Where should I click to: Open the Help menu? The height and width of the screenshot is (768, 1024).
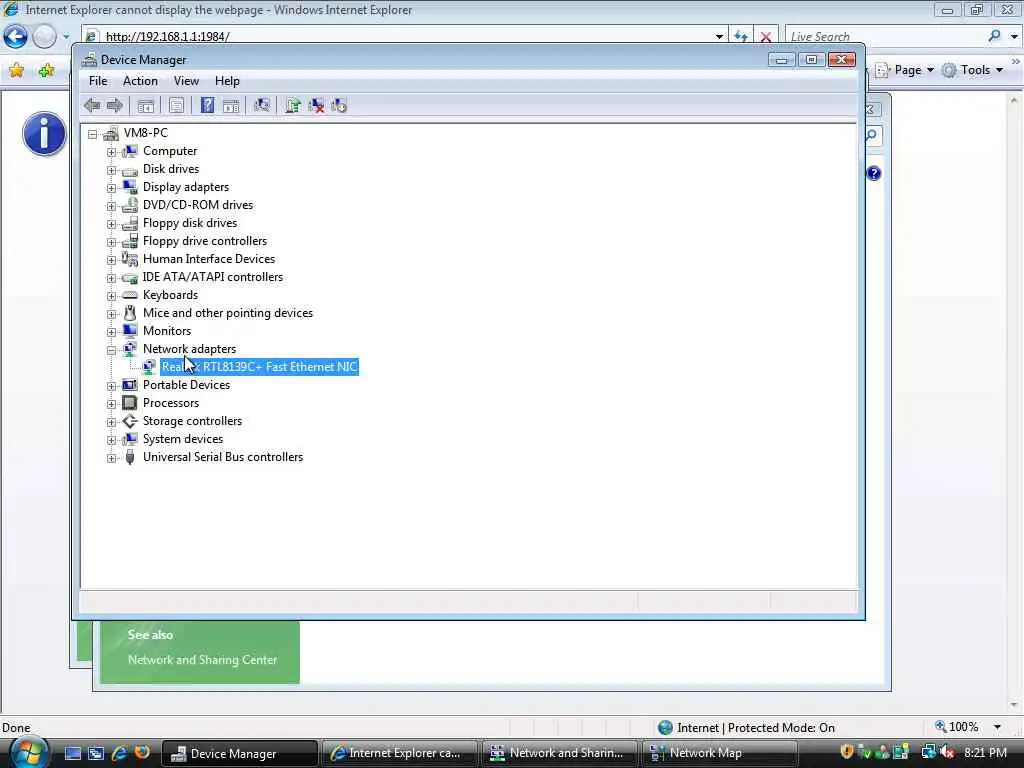(x=227, y=81)
